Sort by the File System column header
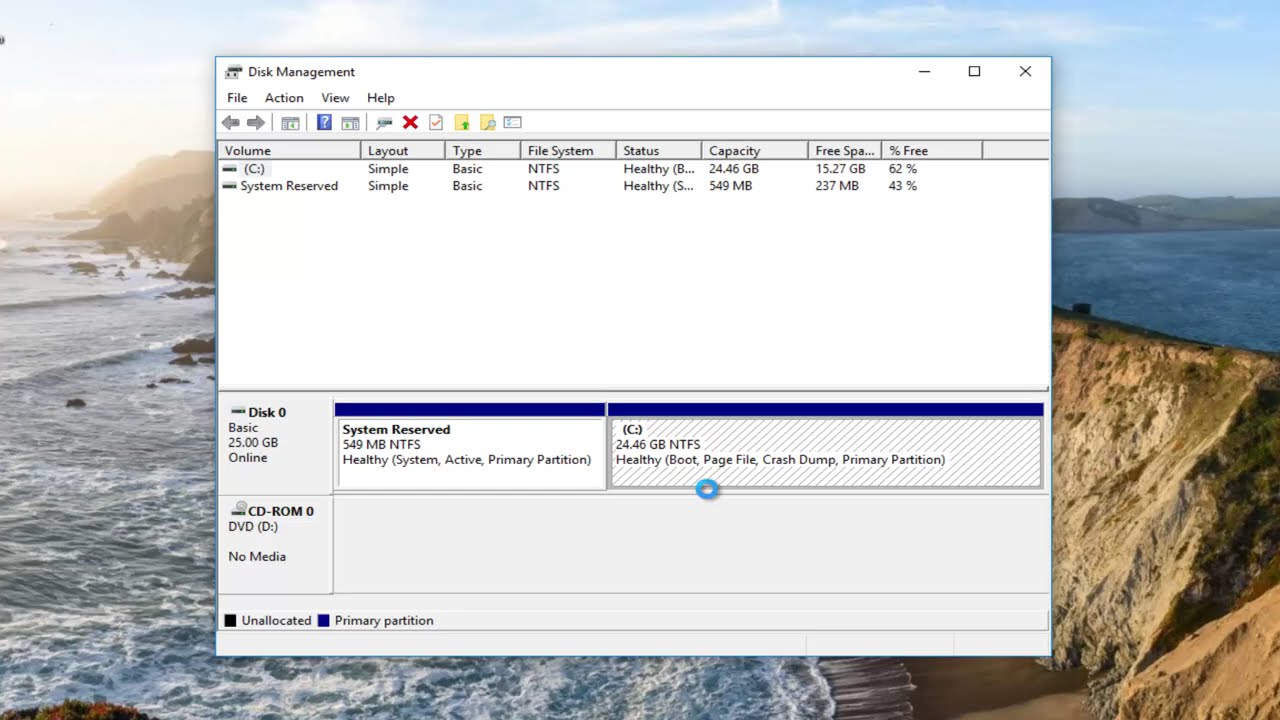The width and height of the screenshot is (1280, 720). (568, 150)
